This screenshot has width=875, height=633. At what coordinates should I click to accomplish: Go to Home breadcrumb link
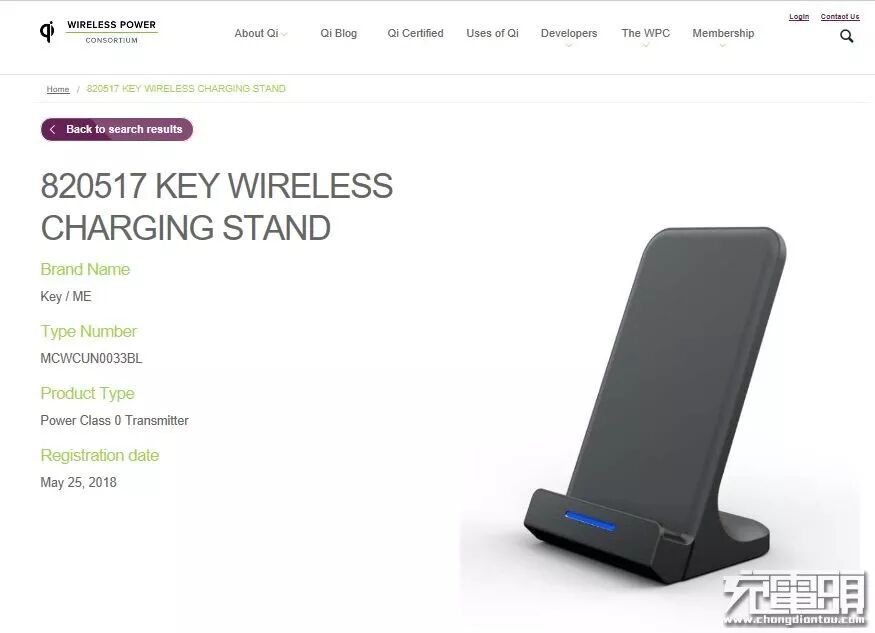[x=58, y=89]
